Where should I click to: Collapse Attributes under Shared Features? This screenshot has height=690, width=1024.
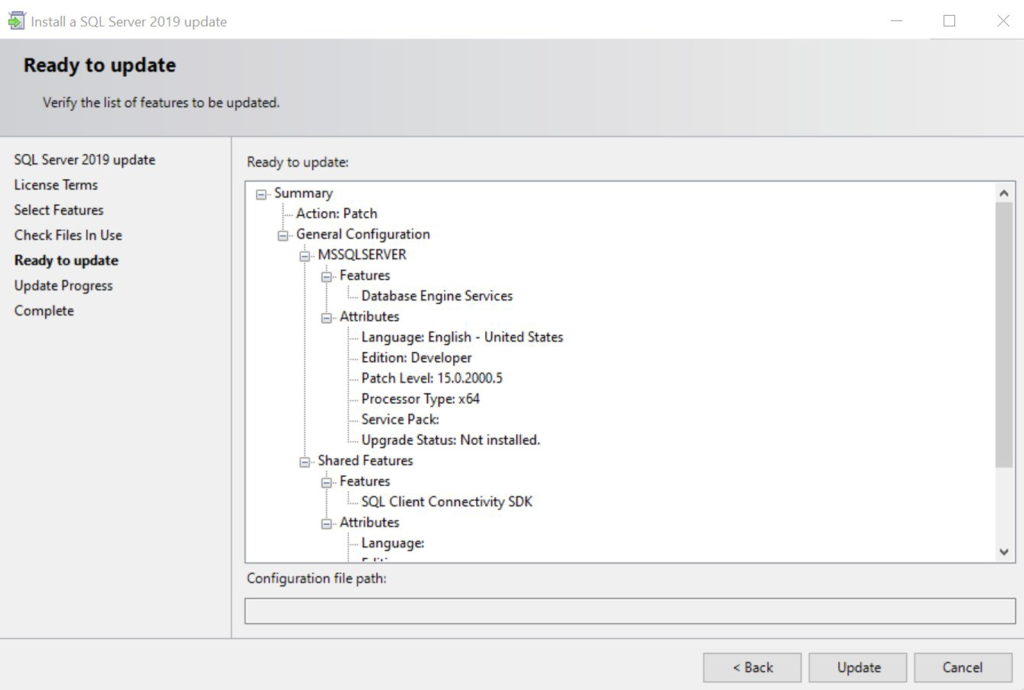(327, 524)
